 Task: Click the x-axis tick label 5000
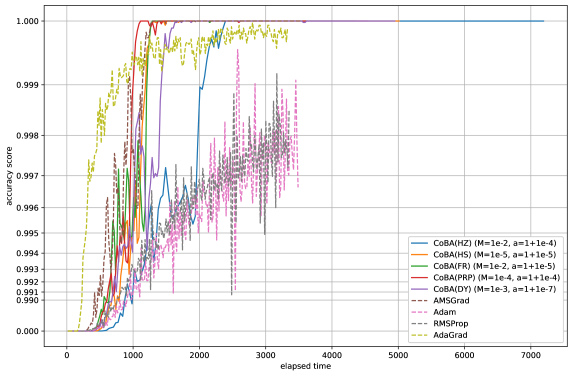click(399, 355)
